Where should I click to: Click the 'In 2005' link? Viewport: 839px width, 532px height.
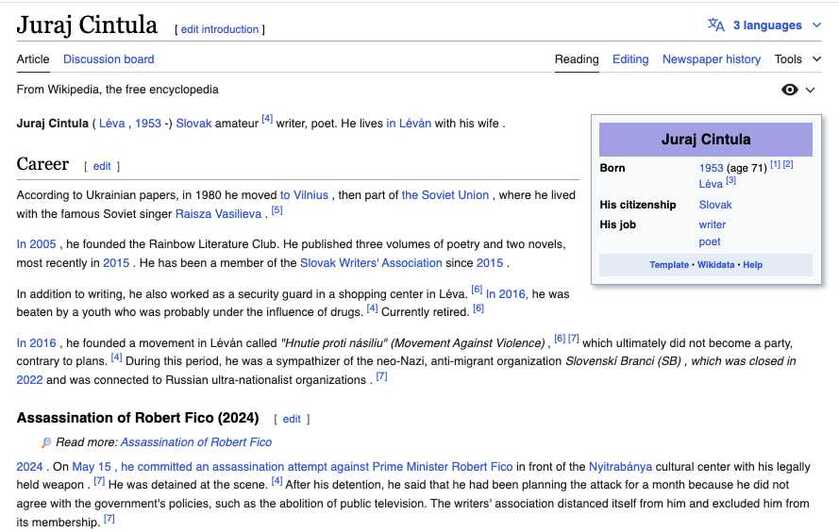pos(36,244)
